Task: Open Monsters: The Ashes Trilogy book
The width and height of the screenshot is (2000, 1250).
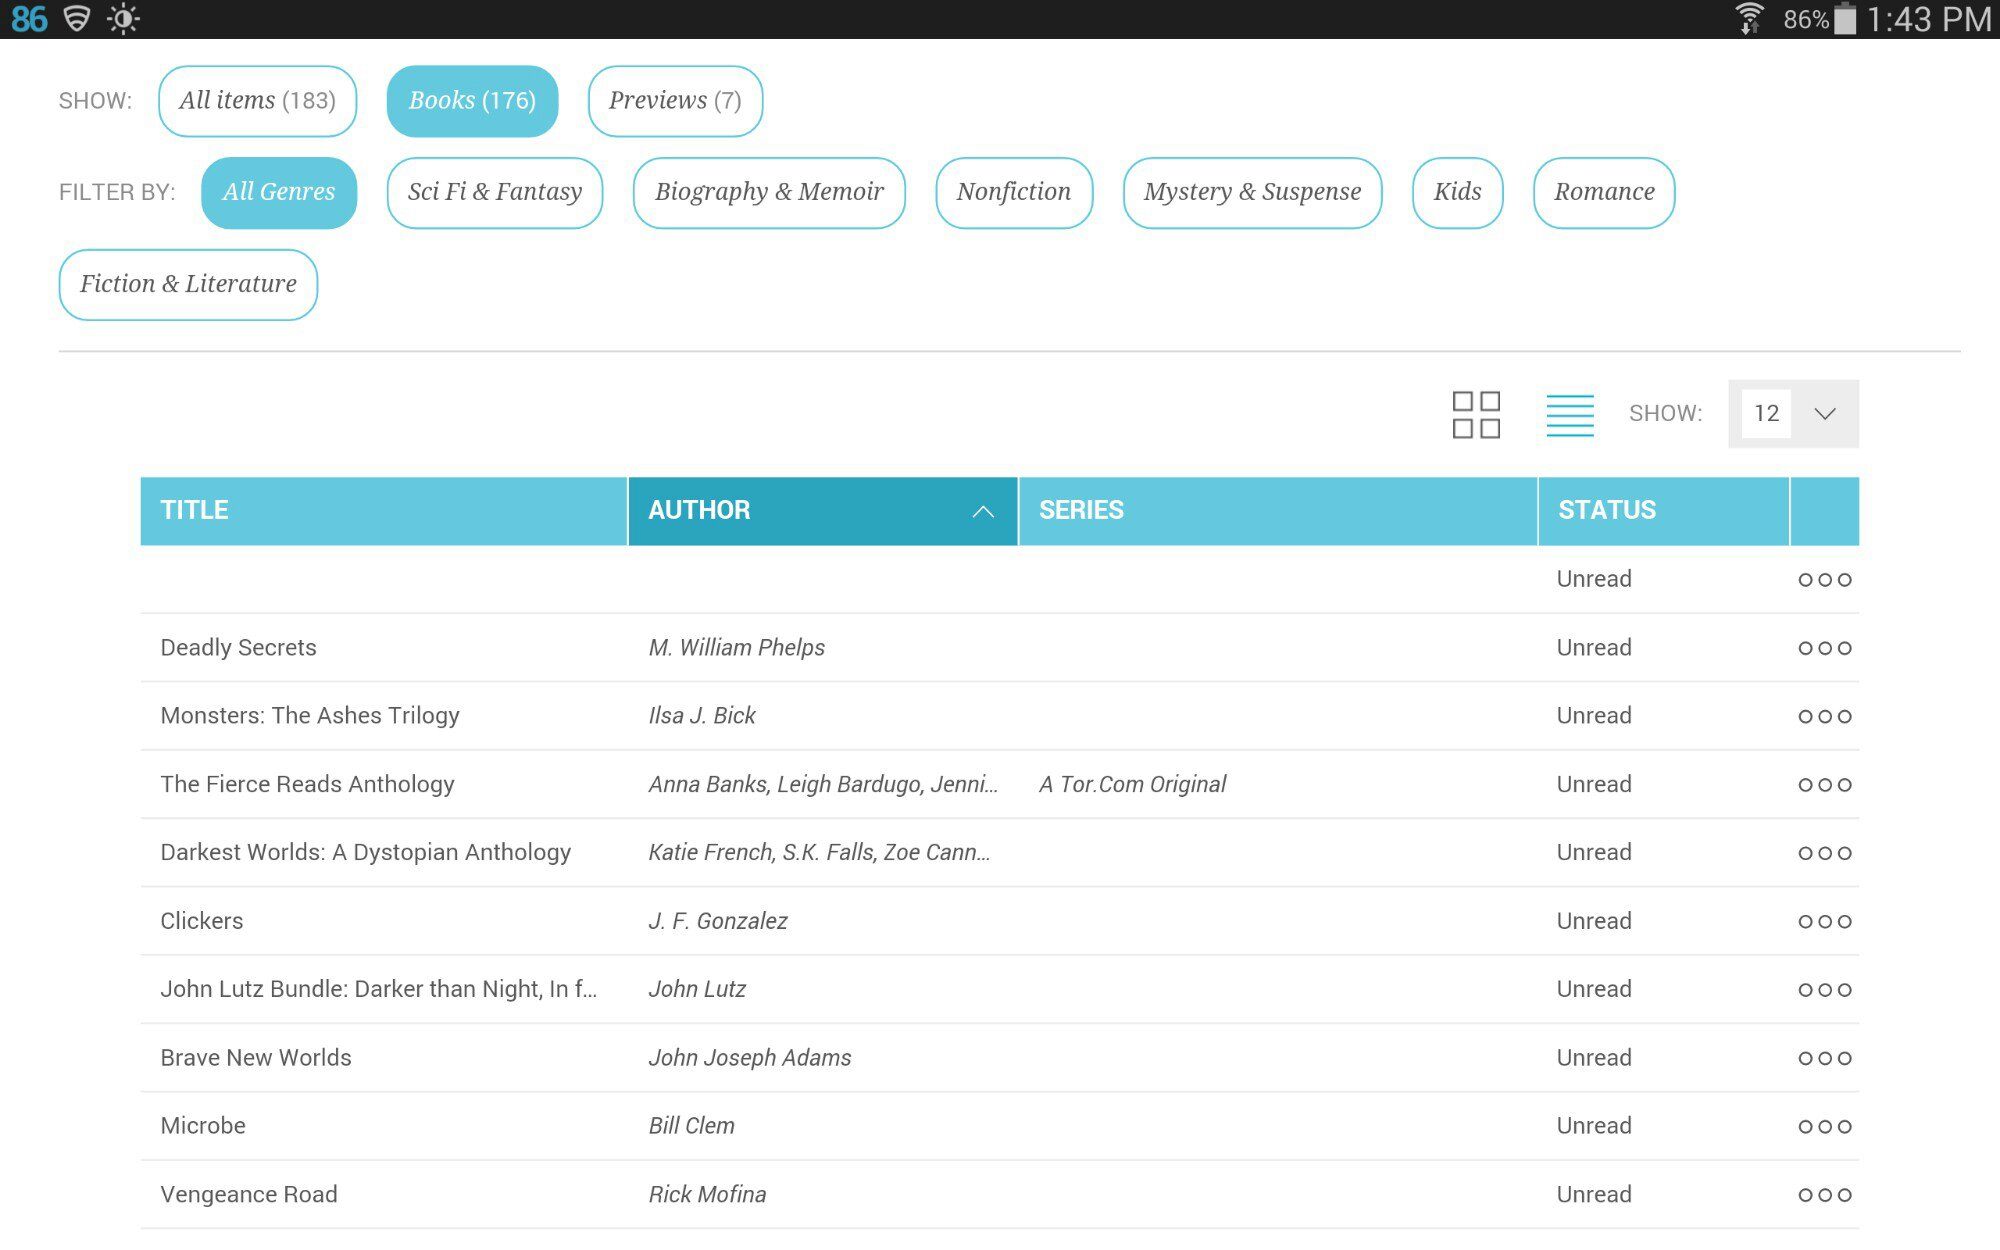Action: (310, 716)
